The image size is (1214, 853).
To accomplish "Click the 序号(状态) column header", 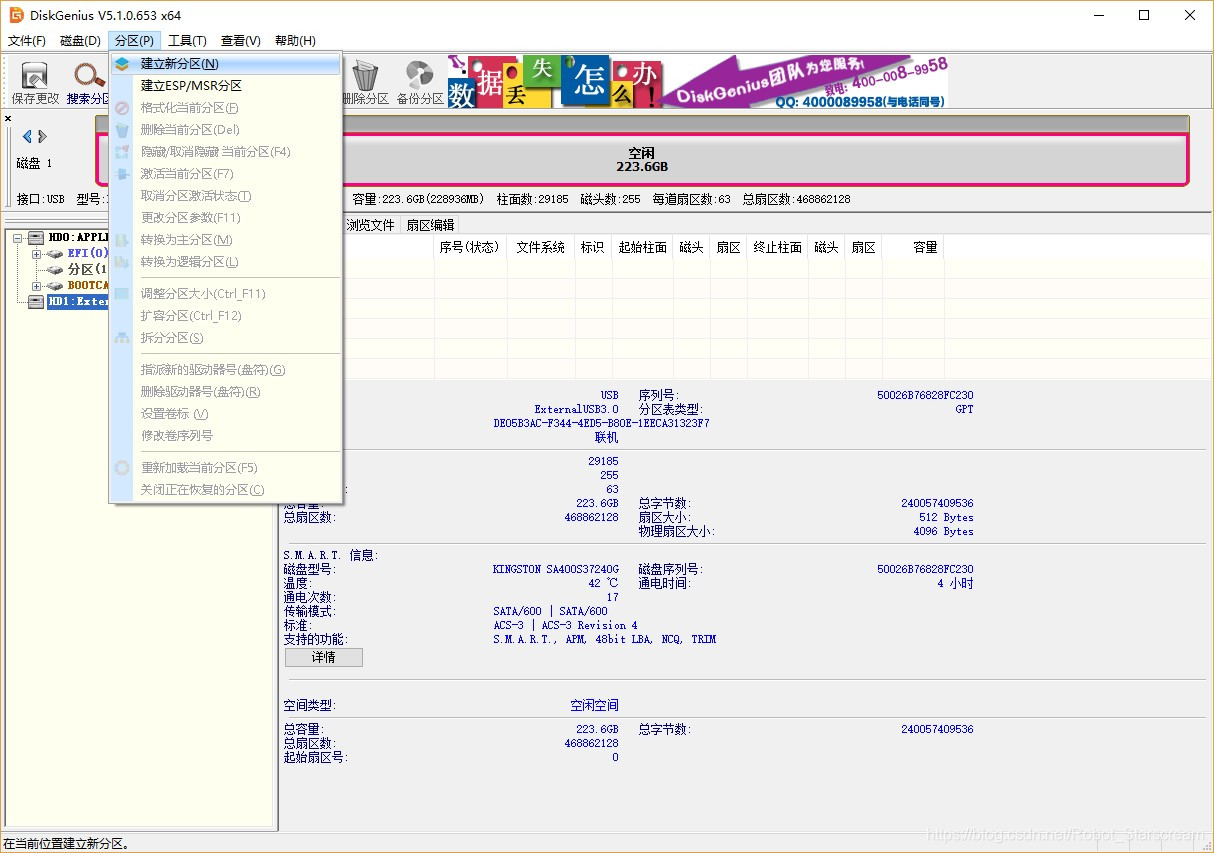I will tap(469, 247).
